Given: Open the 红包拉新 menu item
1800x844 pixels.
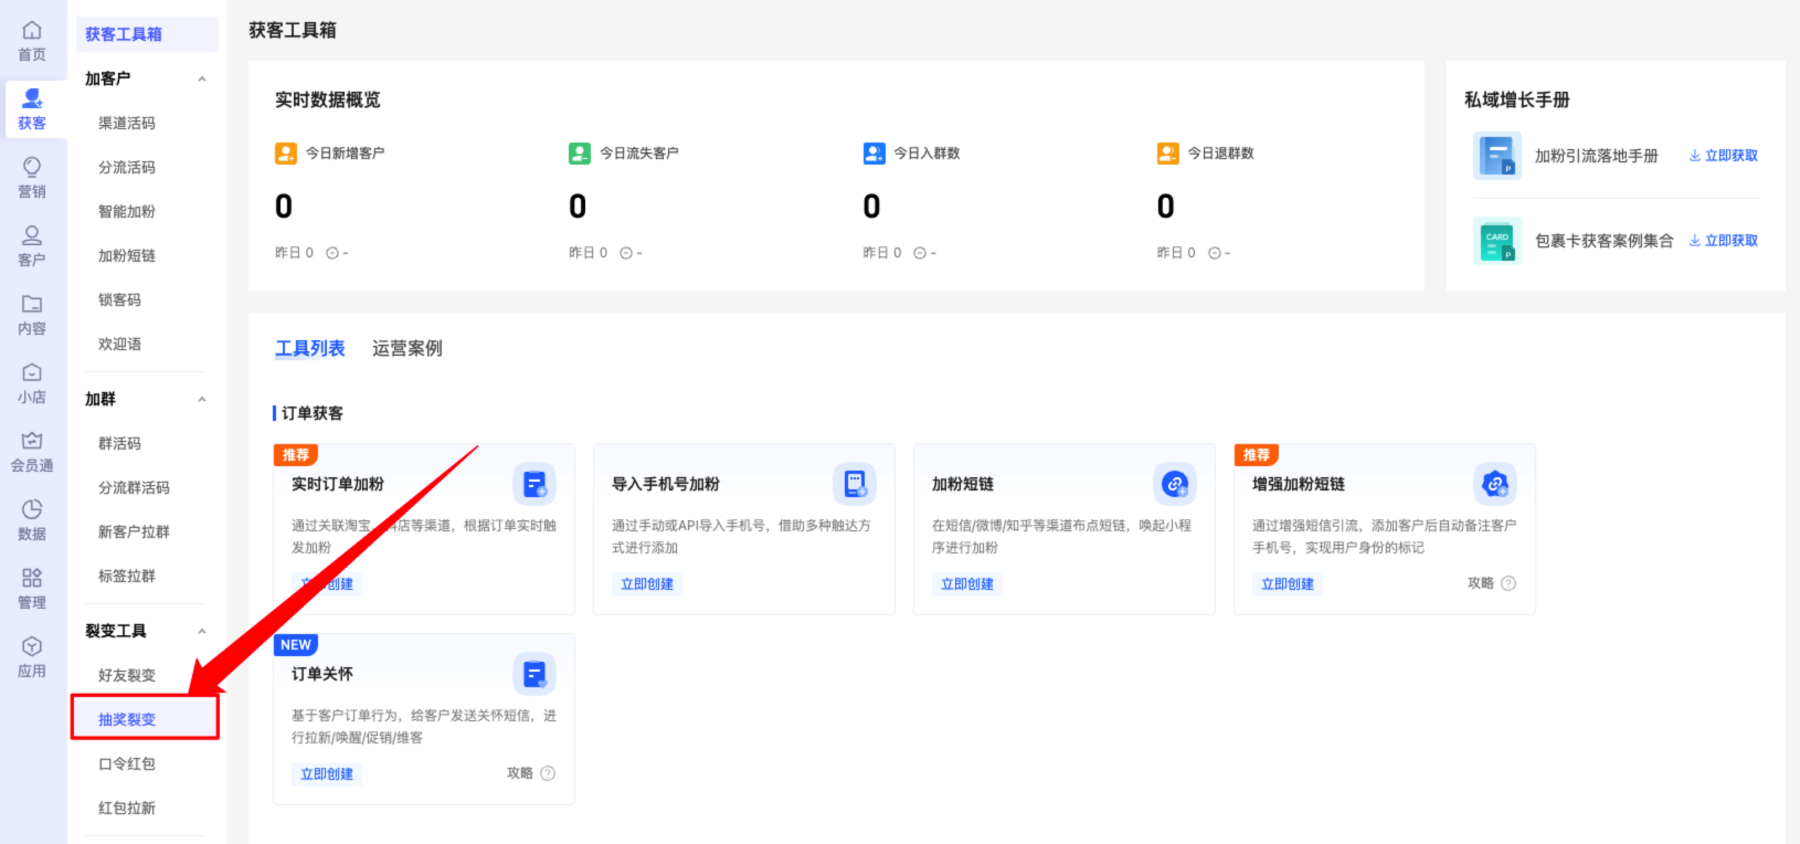Looking at the screenshot, I should point(127,808).
